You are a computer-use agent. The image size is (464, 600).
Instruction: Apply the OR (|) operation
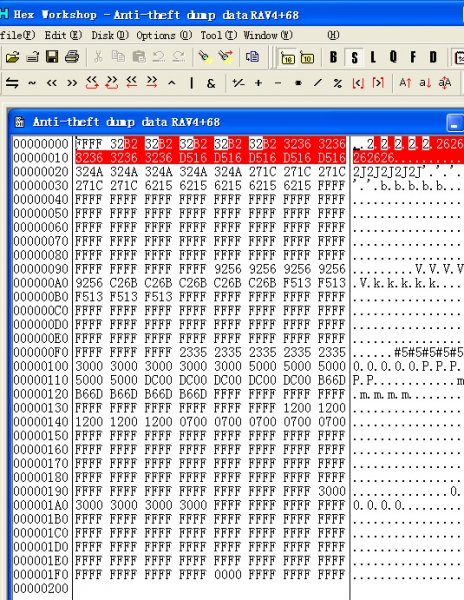click(x=191, y=83)
